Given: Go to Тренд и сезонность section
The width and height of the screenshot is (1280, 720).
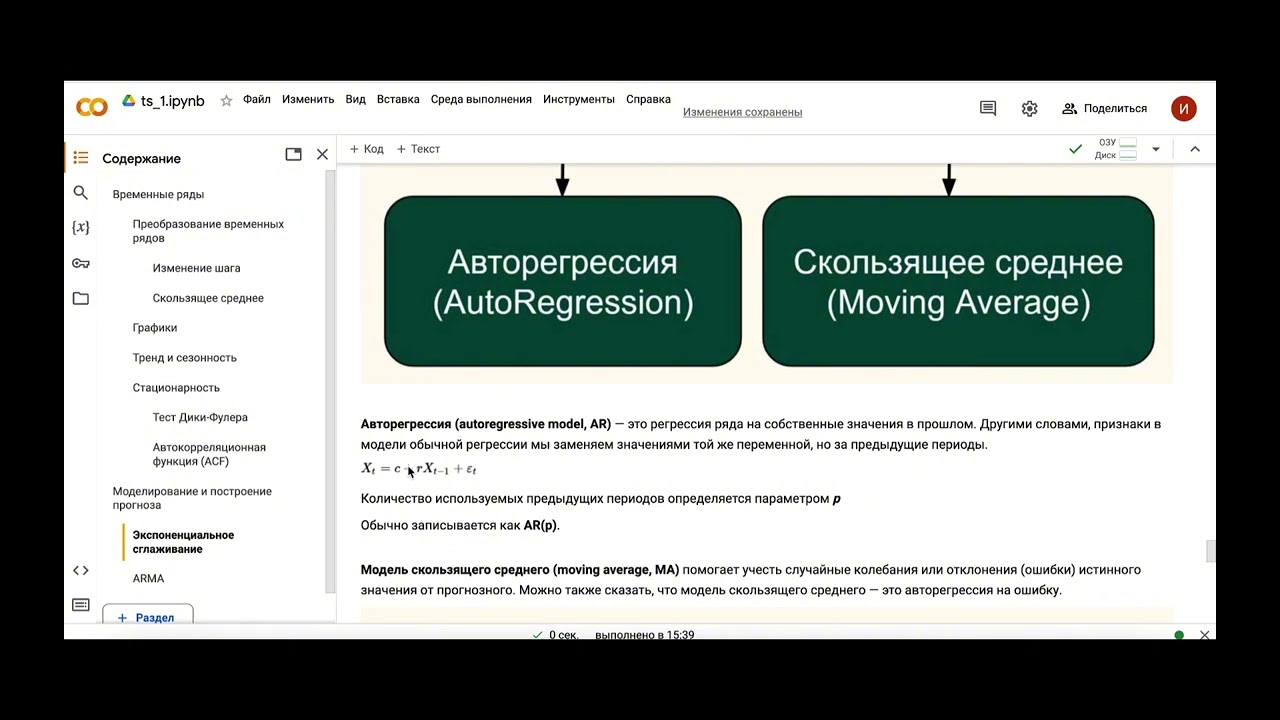Looking at the screenshot, I should tap(184, 358).
